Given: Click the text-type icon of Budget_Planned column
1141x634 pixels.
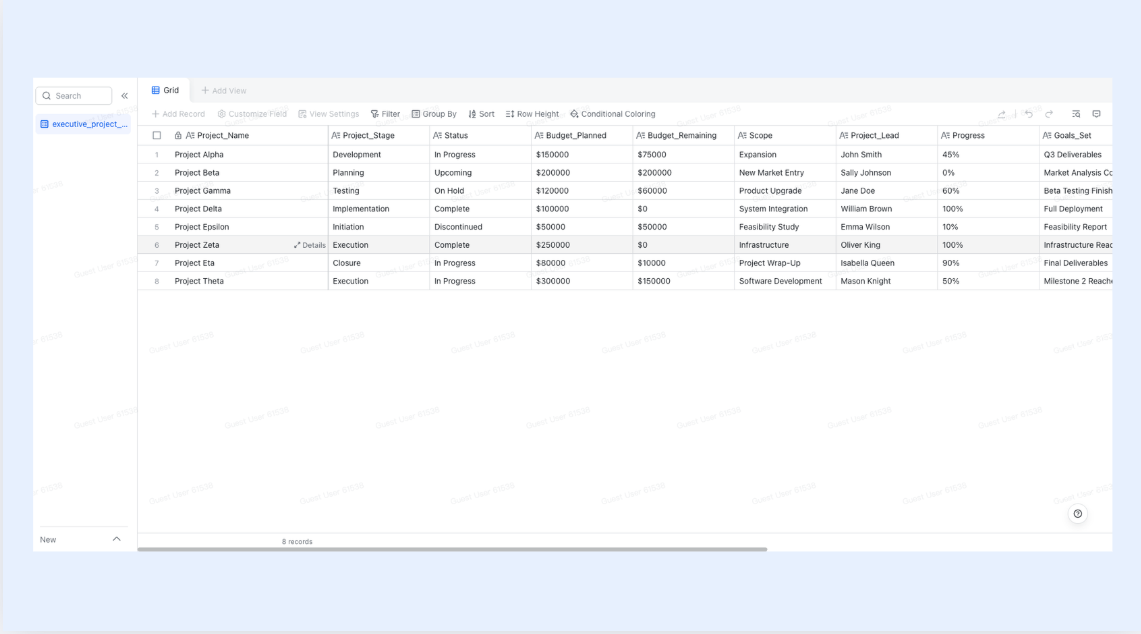Looking at the screenshot, I should click(x=539, y=135).
